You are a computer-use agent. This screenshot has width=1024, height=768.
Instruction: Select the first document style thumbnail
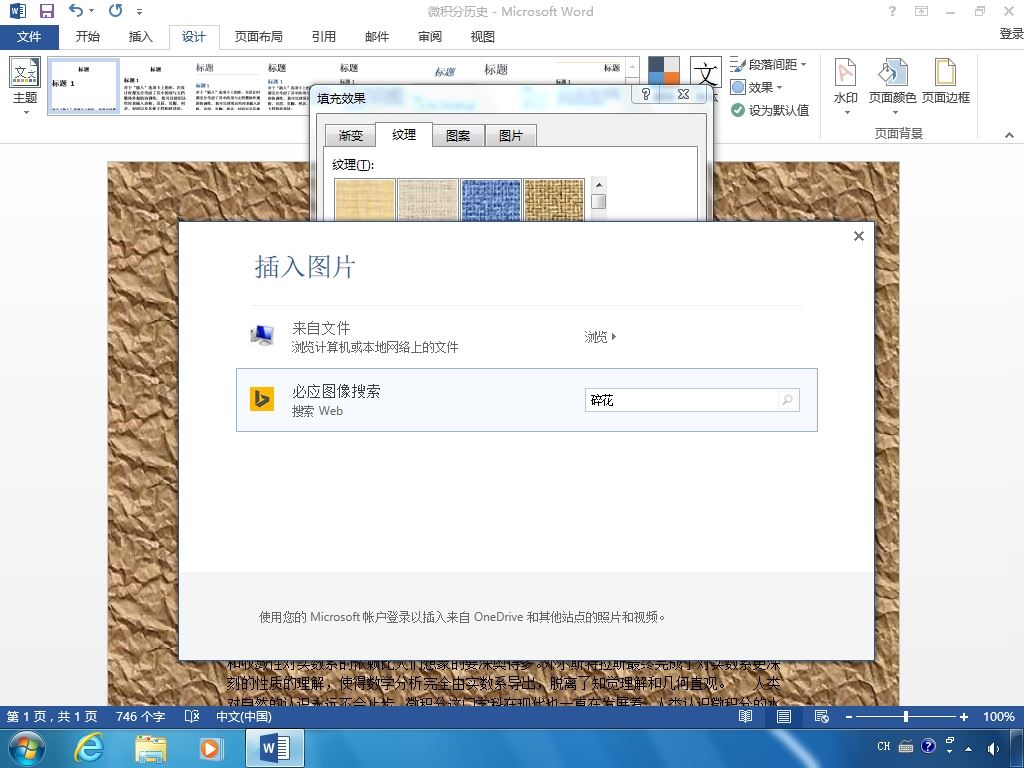84,86
